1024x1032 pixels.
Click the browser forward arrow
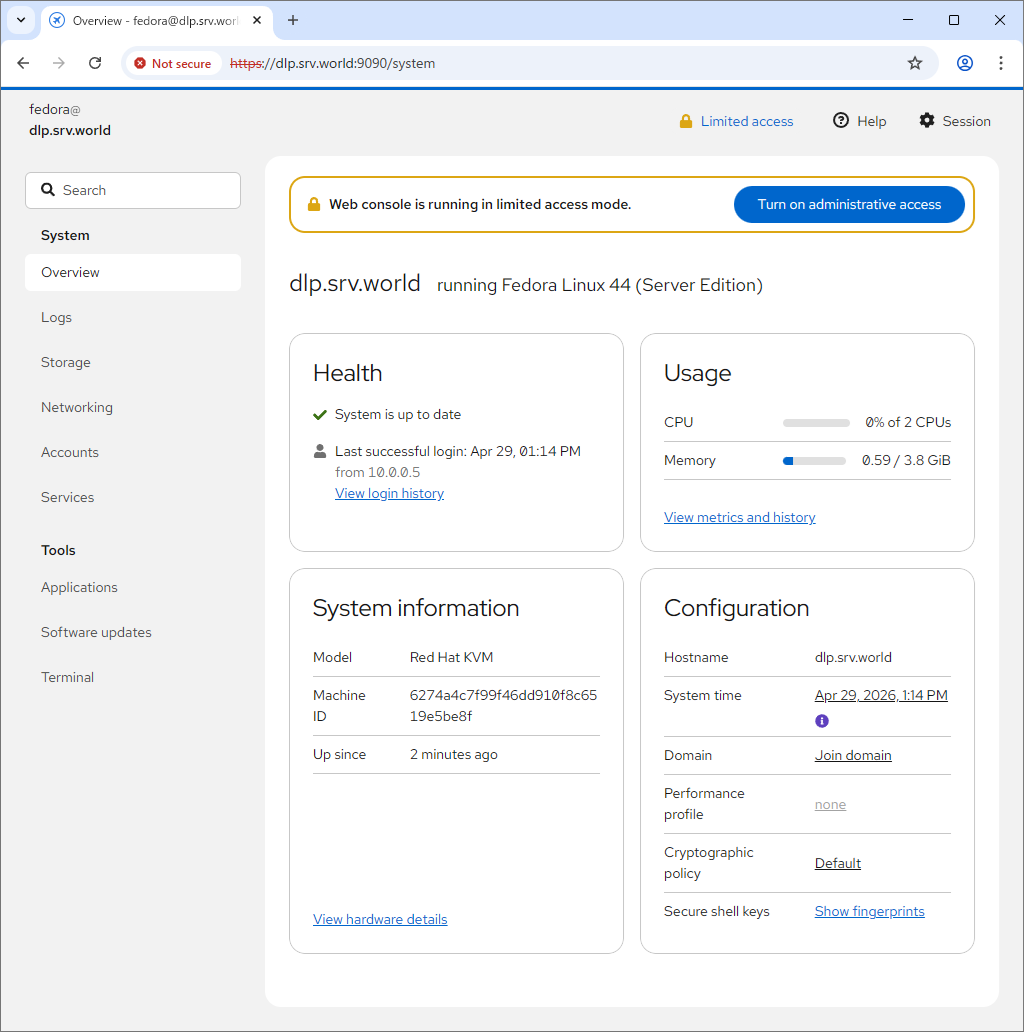(x=59, y=63)
